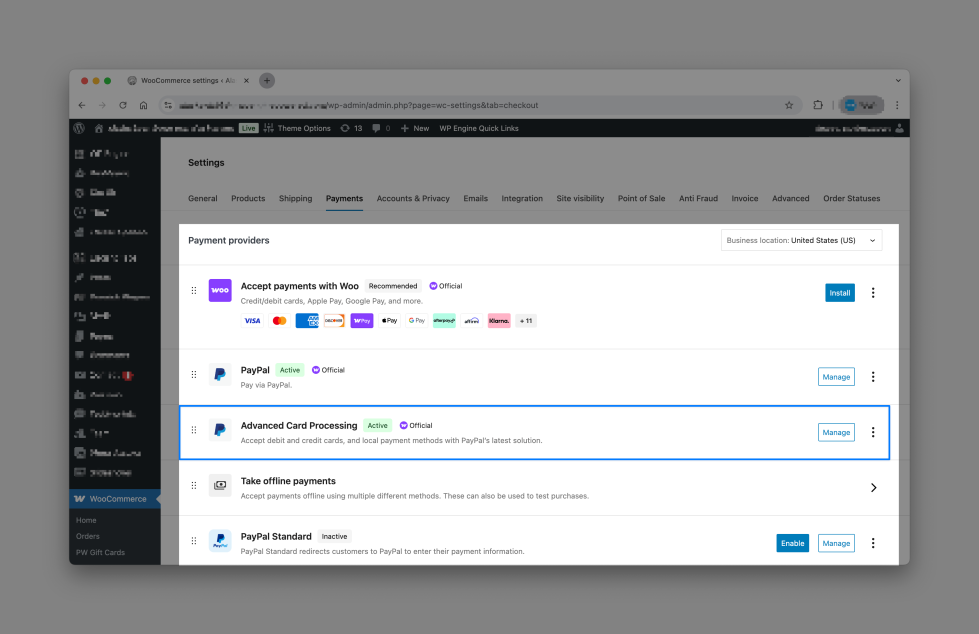The height and width of the screenshot is (634, 979).
Task: Open the Anti Fraud tab
Action: click(x=698, y=199)
